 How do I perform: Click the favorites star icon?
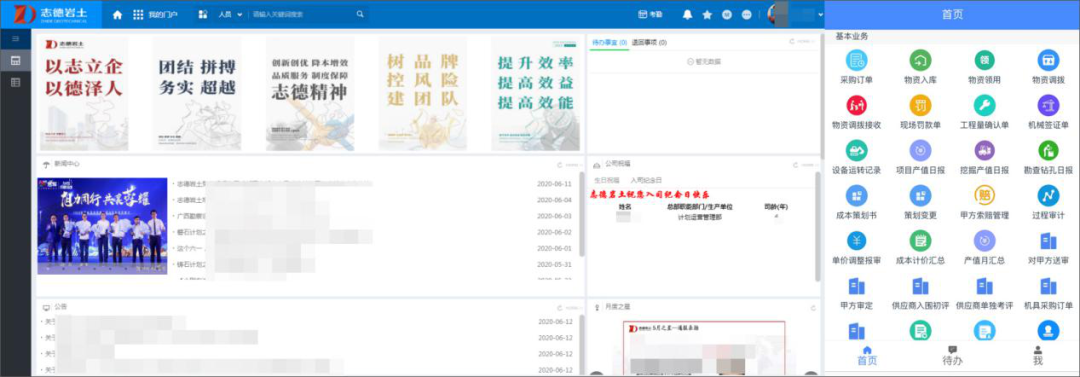[707, 14]
